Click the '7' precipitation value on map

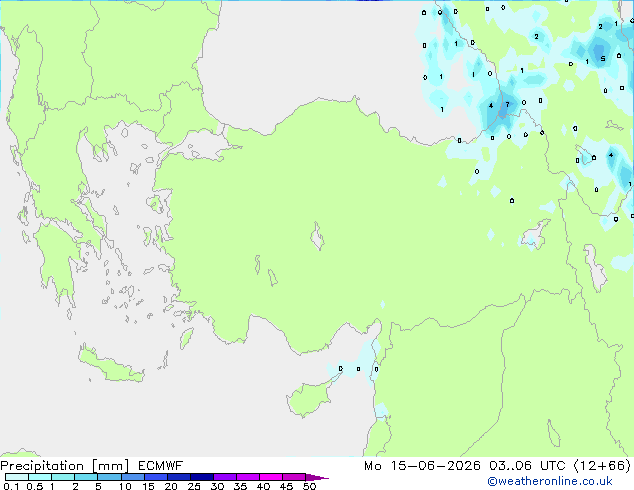point(507,105)
